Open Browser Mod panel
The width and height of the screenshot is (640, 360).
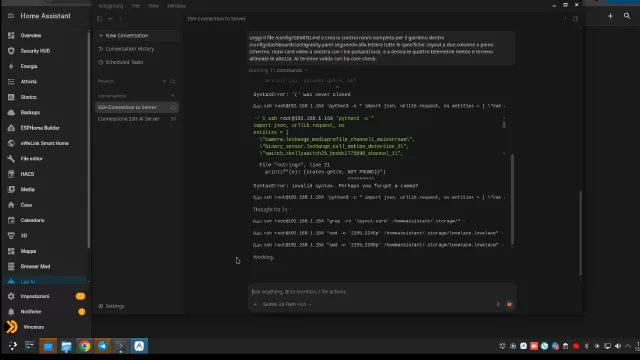tap(45, 266)
